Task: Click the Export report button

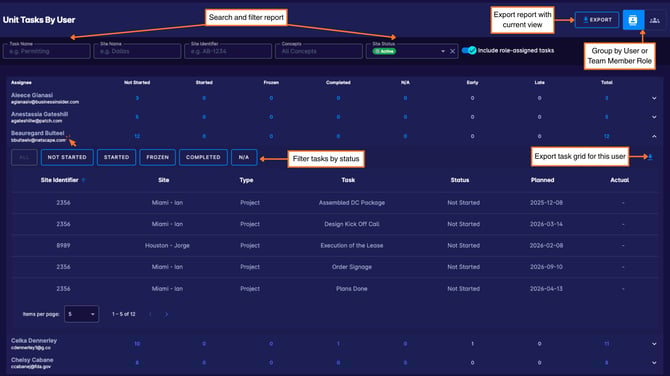Action: 597,20
